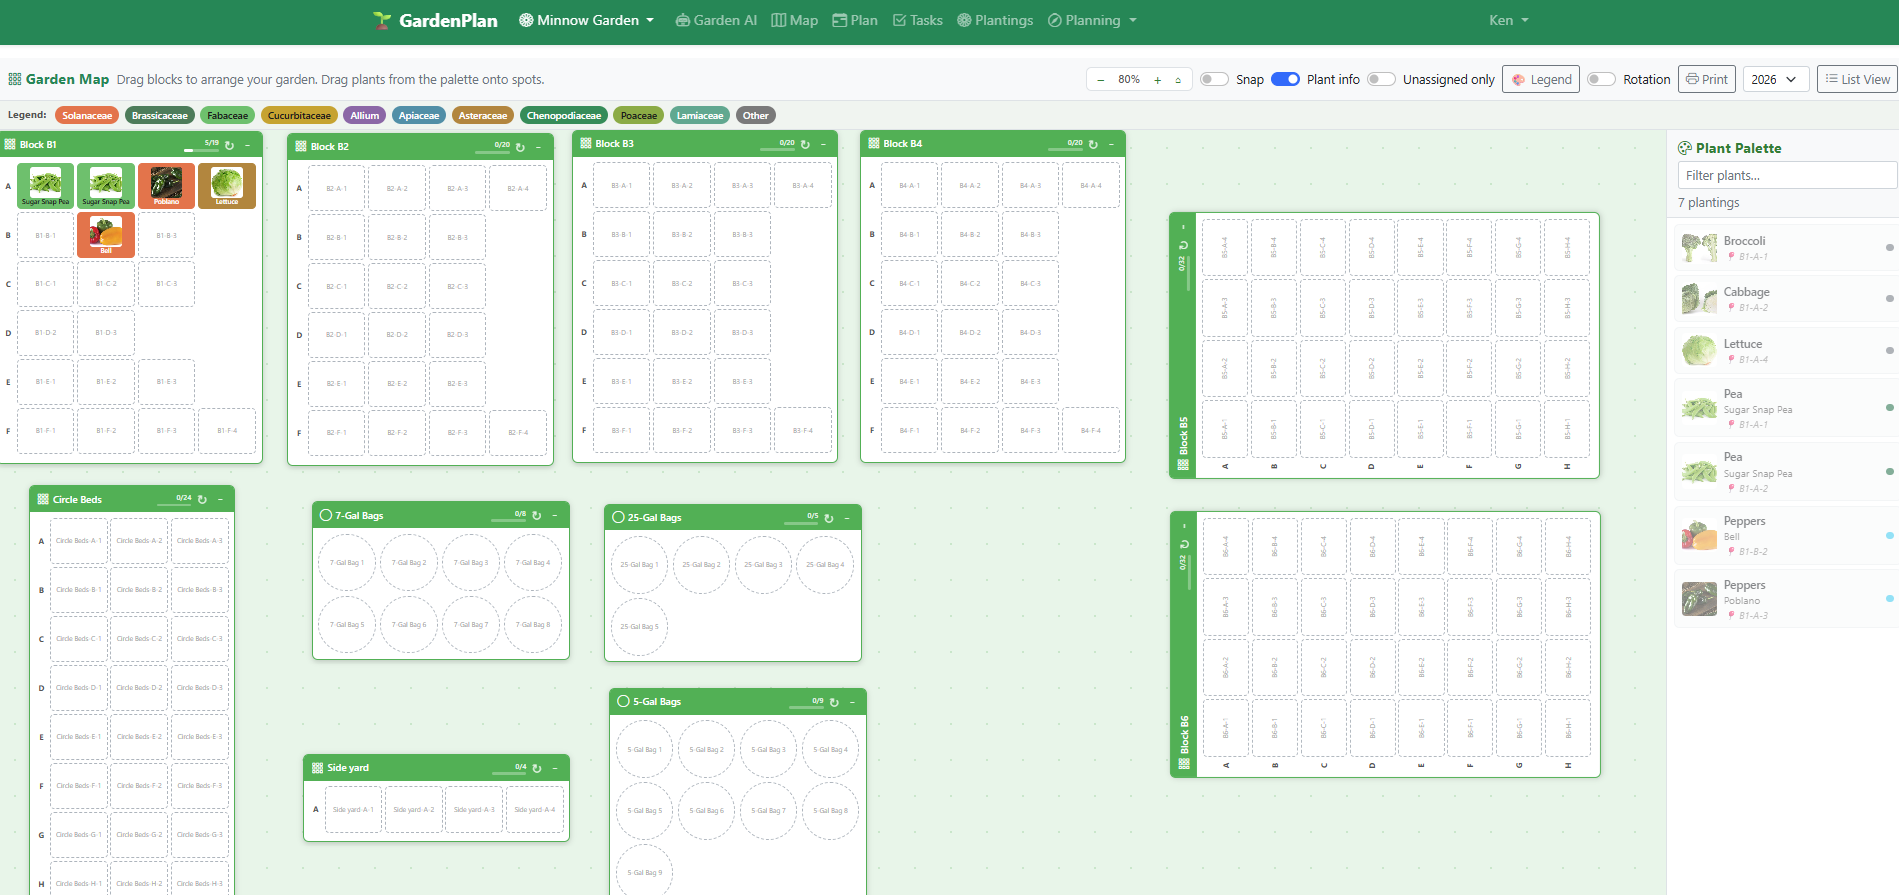Open the Plantings page

point(995,20)
